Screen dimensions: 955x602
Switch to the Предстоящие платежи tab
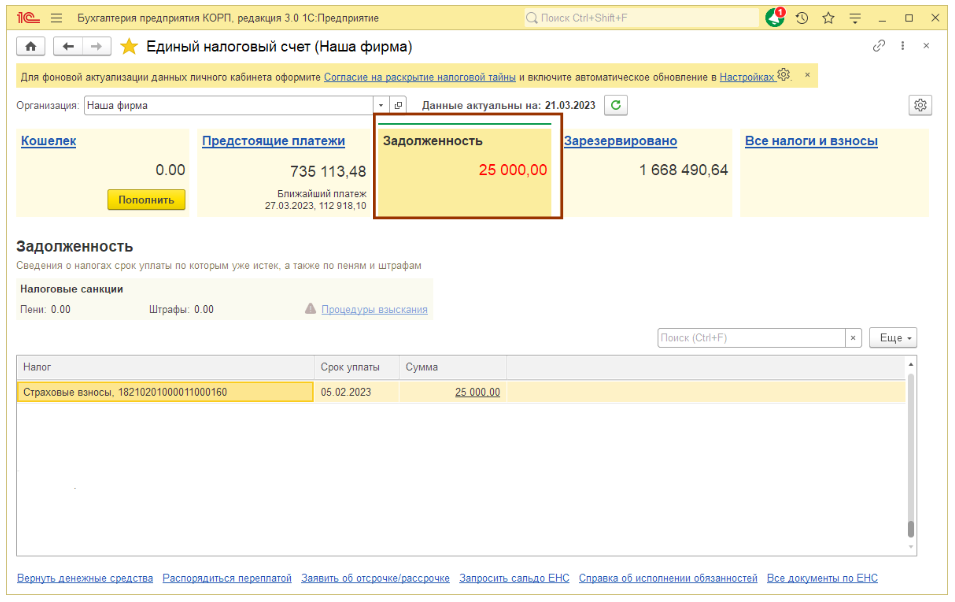[x=273, y=141]
